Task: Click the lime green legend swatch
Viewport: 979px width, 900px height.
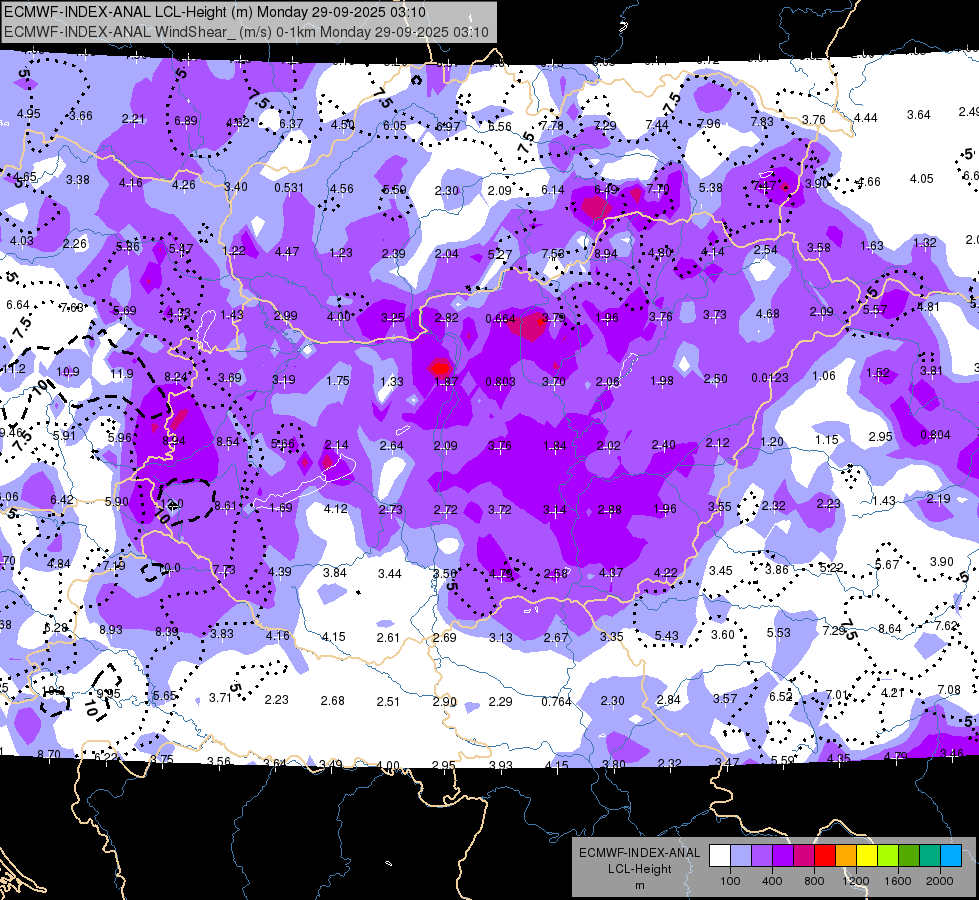Action: [888, 855]
